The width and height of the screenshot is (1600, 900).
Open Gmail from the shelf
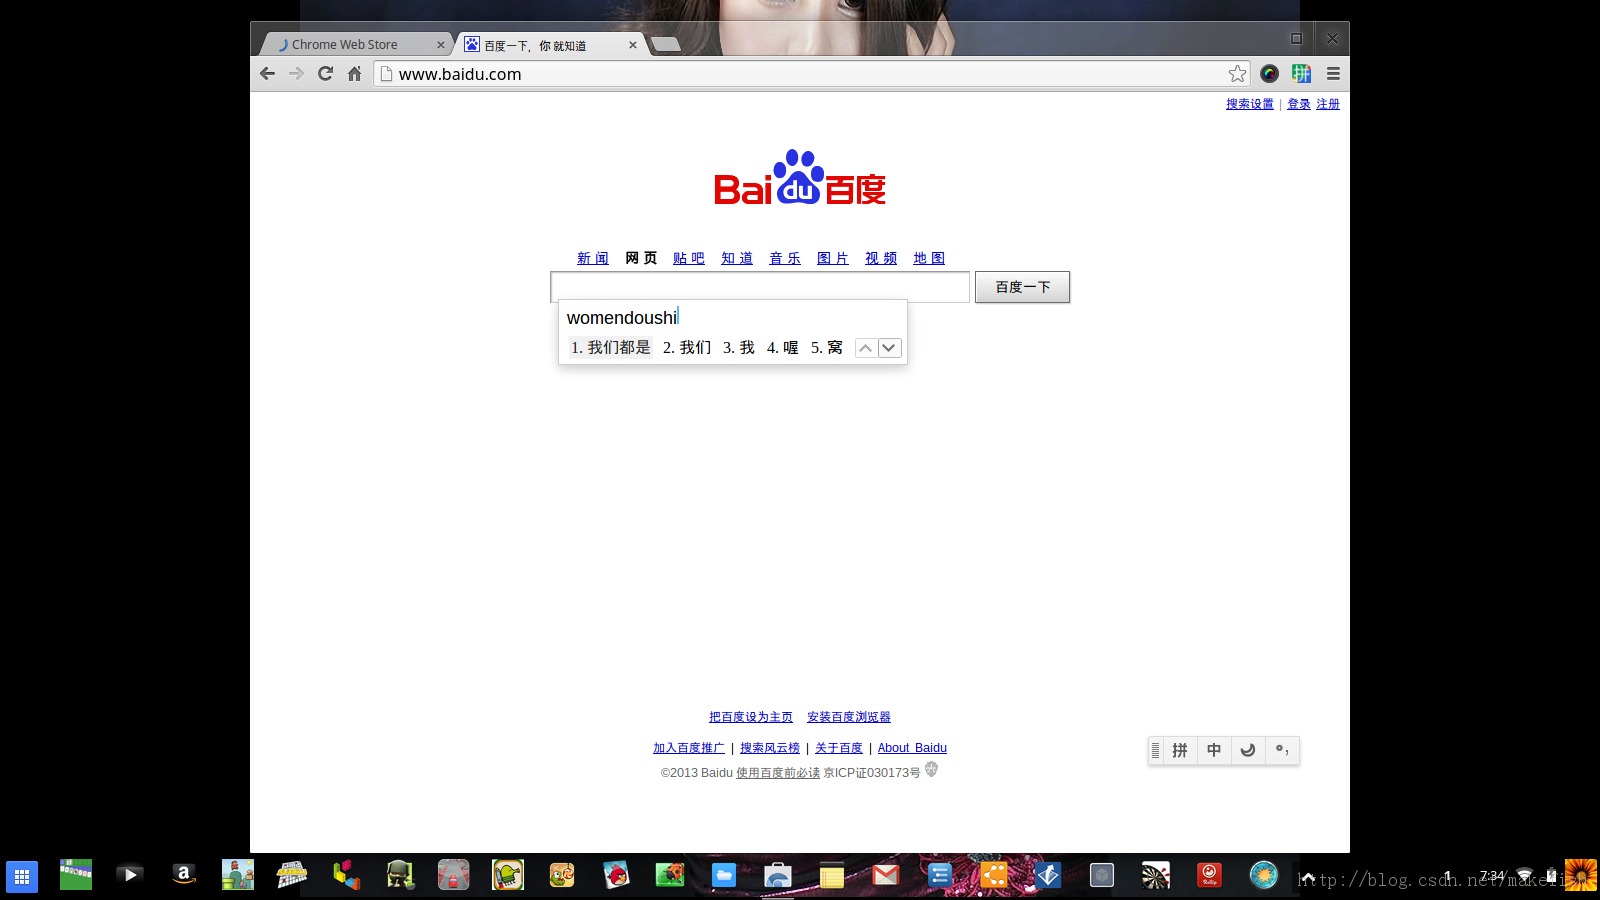pyautogui.click(x=886, y=876)
